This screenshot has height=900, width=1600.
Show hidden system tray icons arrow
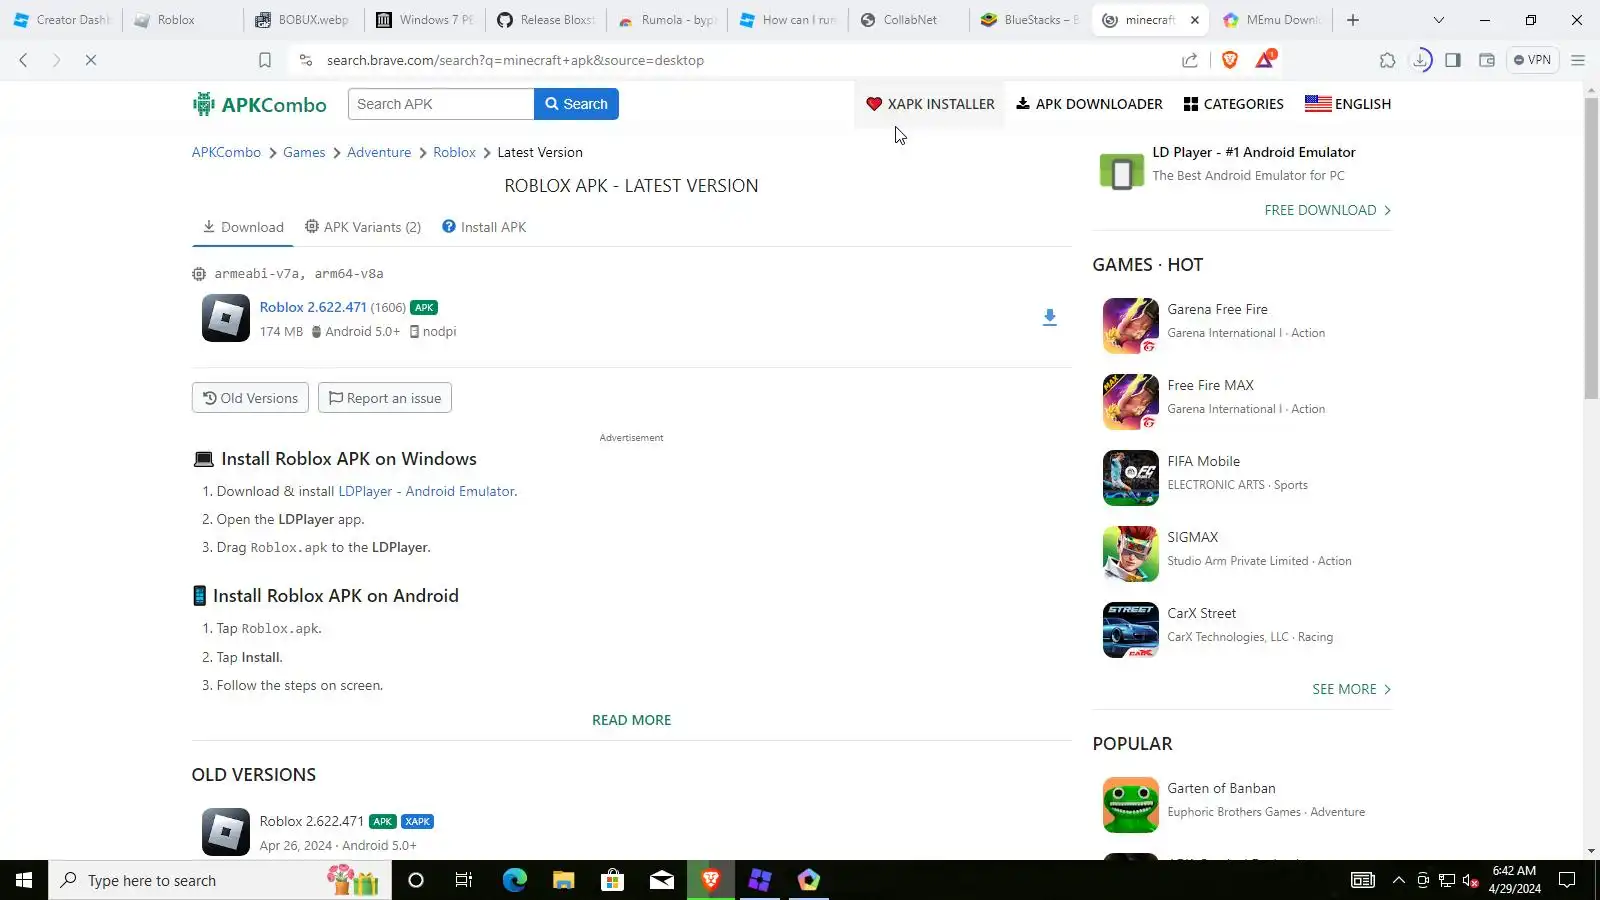coord(1398,880)
